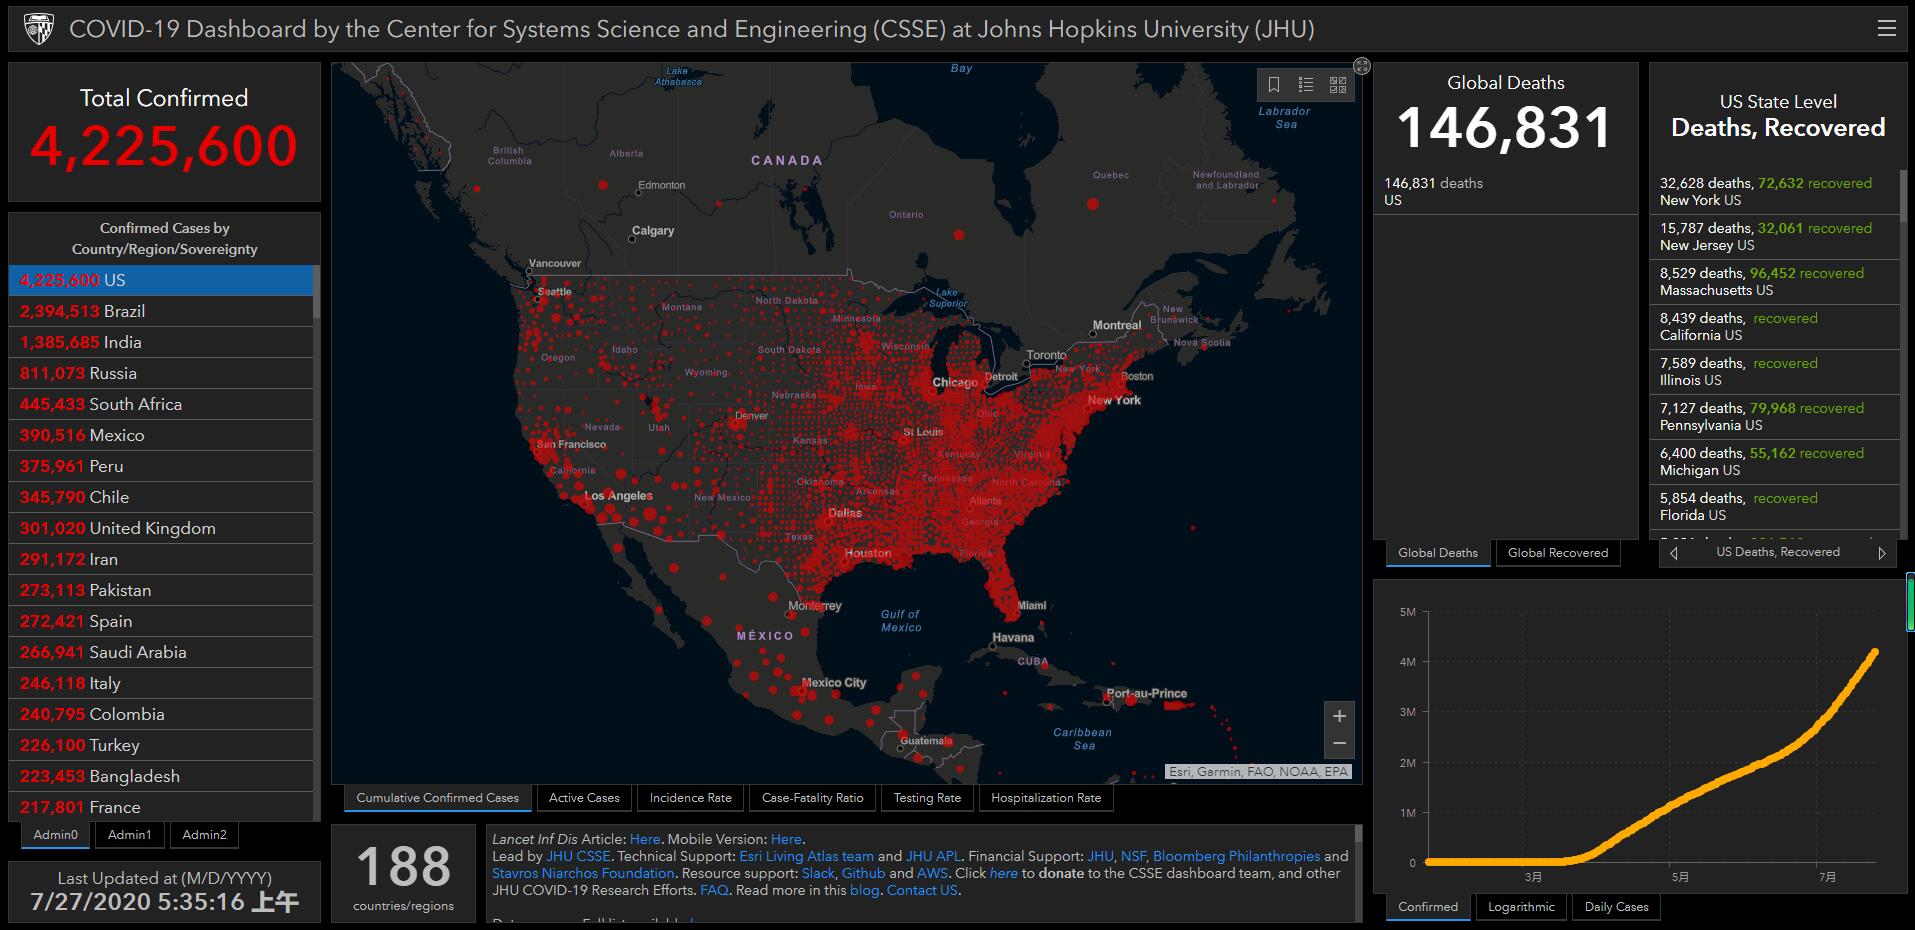The height and width of the screenshot is (930, 1915).
Task: Select United Kingdom in the list
Action: (161, 528)
